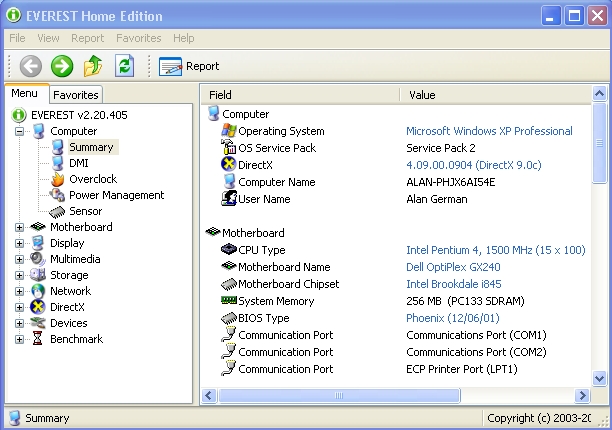Viewport: 612px width, 430px height.
Task: Click the Up folder toolbar icon
Action: click(93, 66)
